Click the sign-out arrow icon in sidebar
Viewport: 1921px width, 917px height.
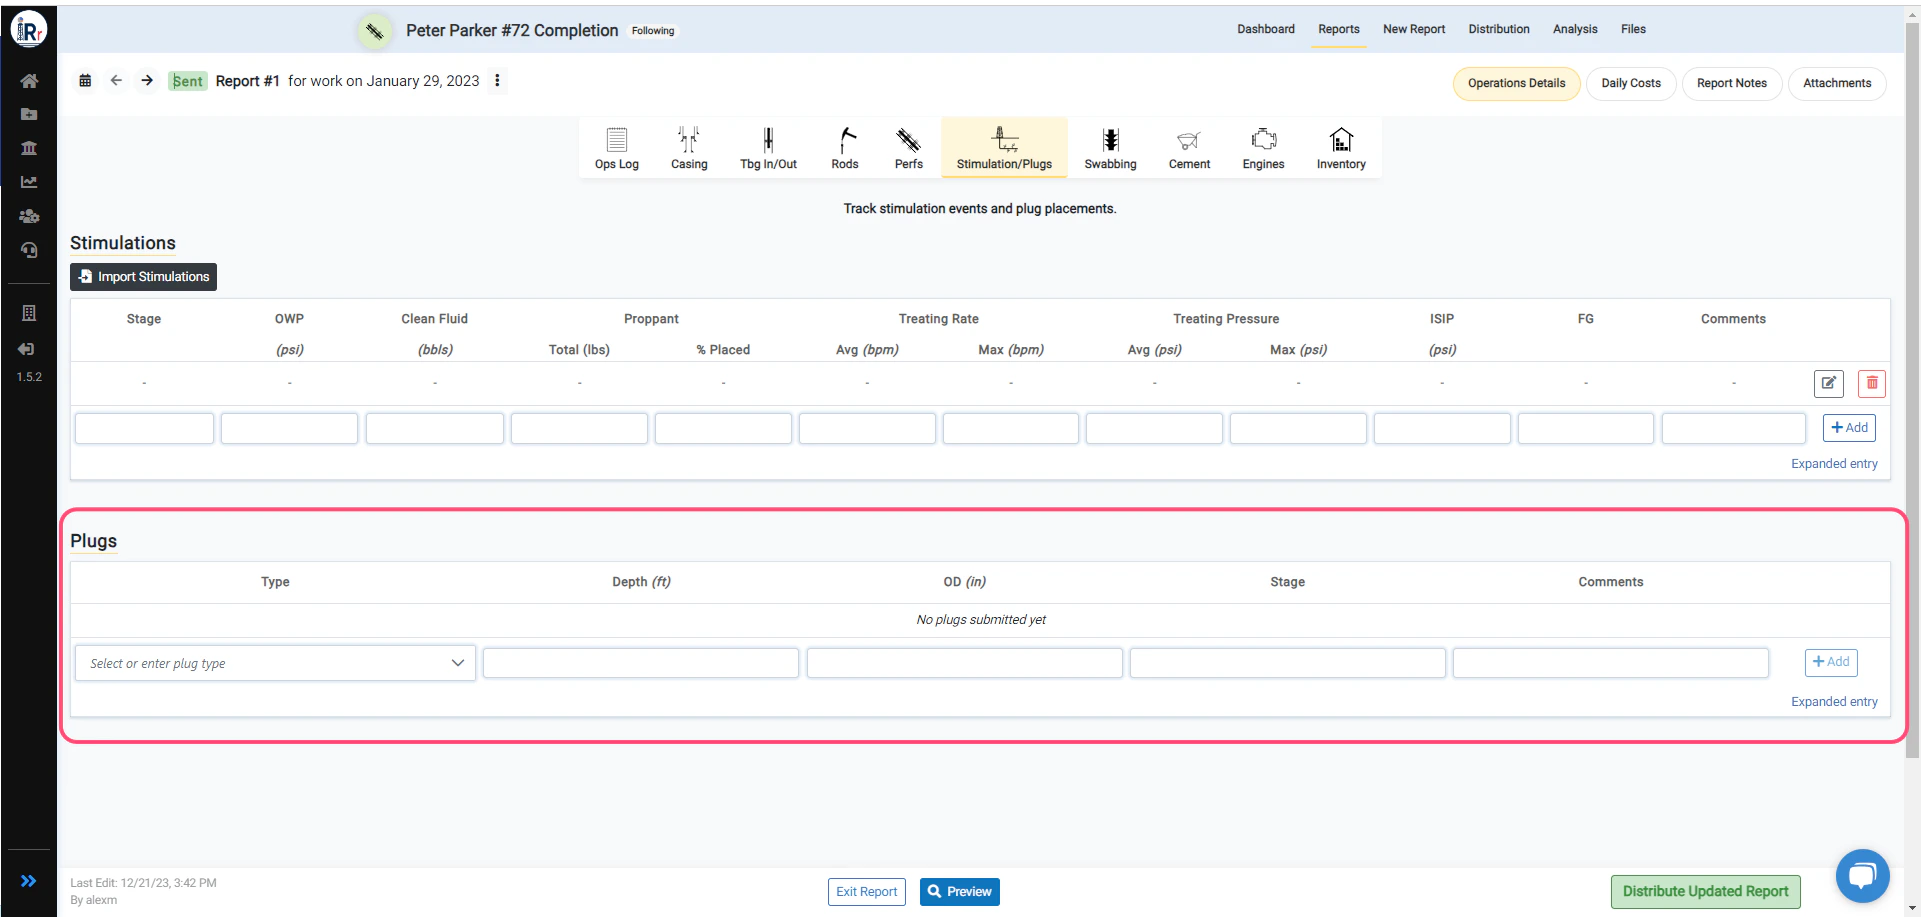point(27,349)
